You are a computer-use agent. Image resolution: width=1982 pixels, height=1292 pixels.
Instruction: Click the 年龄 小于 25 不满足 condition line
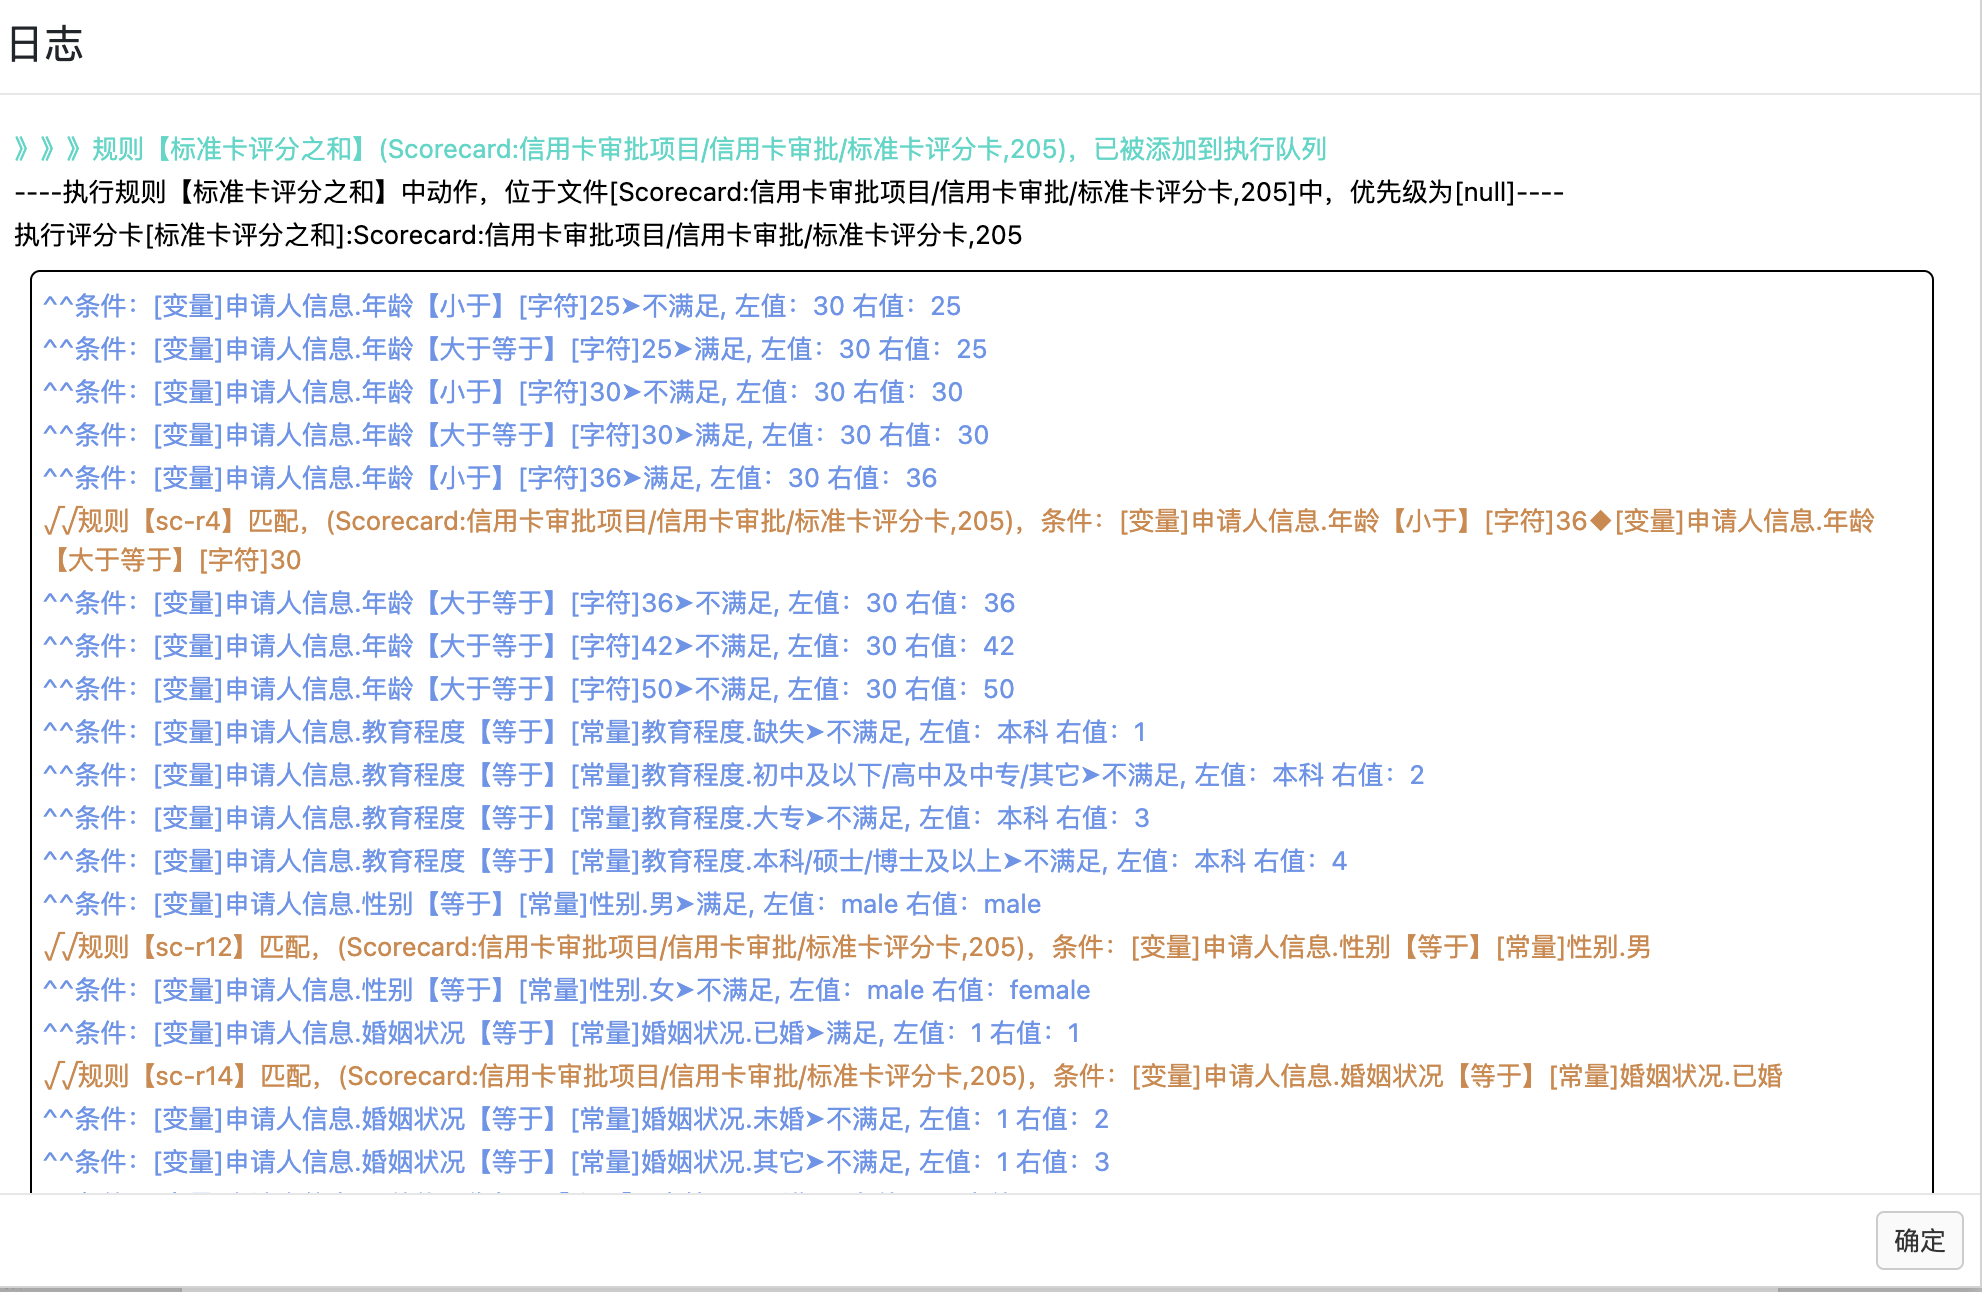pos(501,306)
